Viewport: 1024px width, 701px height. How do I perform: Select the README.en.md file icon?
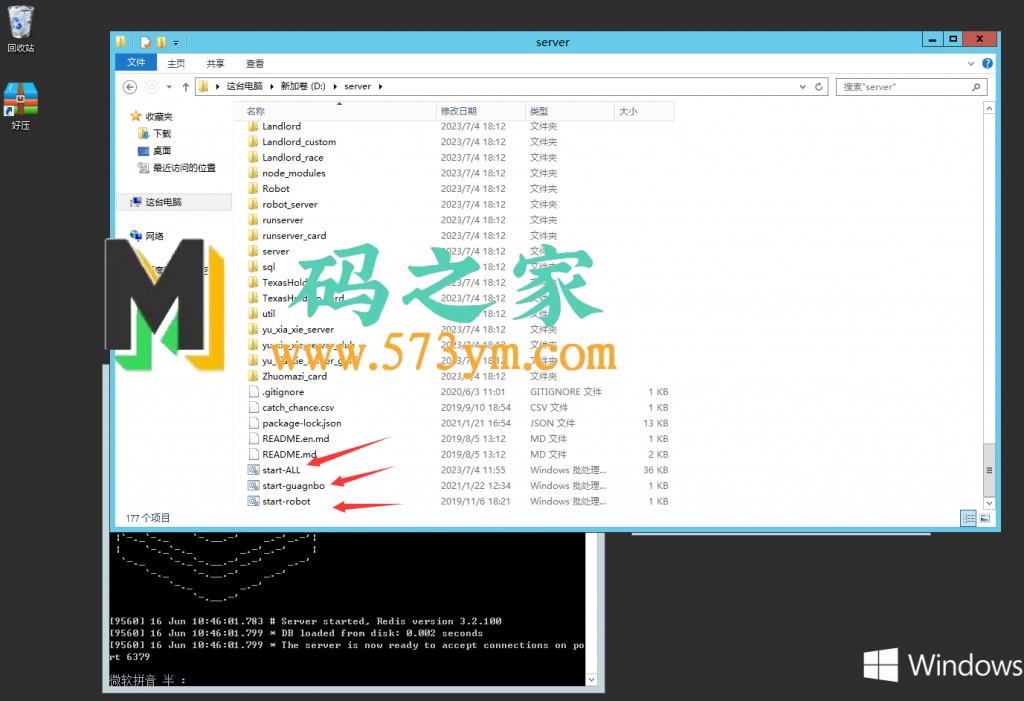(x=253, y=439)
